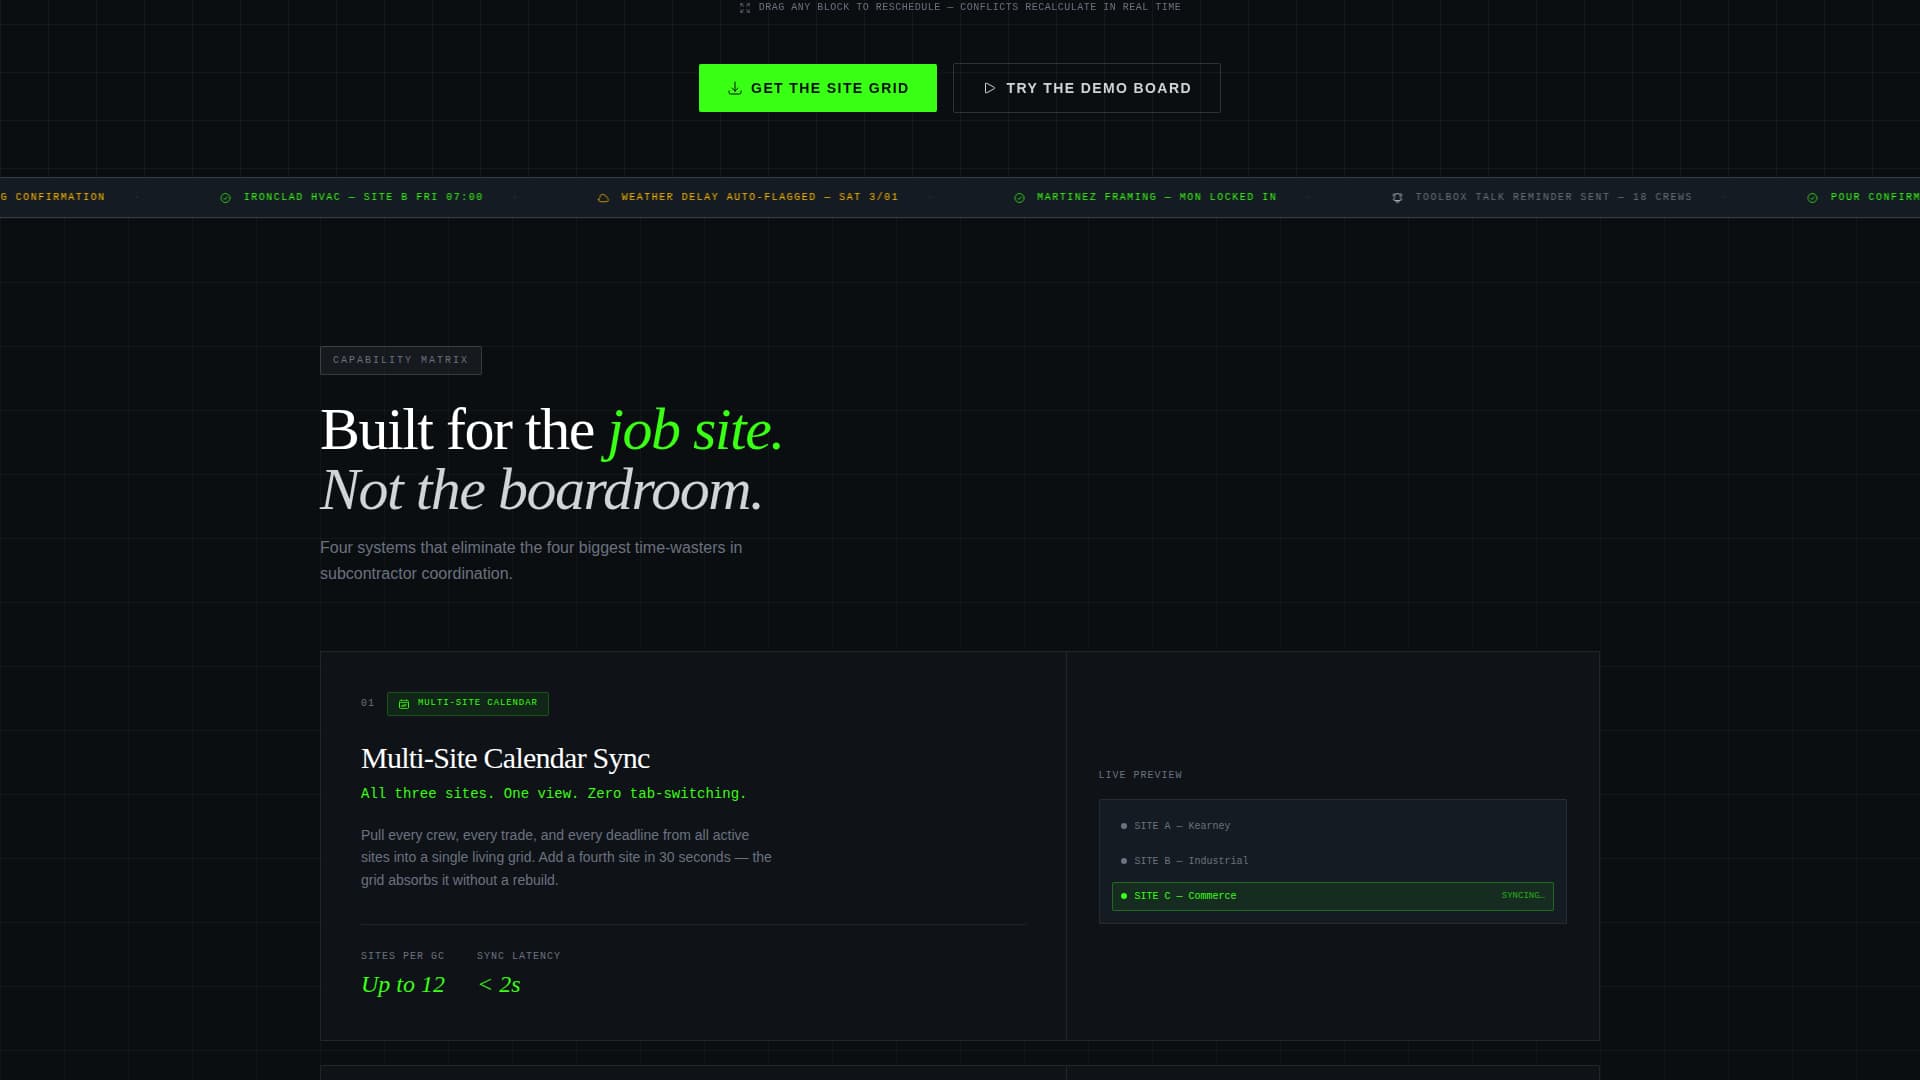Click check icon beside Martinez Framing ticker
Image resolution: width=1920 pixels, height=1080 pixels.
click(x=1019, y=198)
